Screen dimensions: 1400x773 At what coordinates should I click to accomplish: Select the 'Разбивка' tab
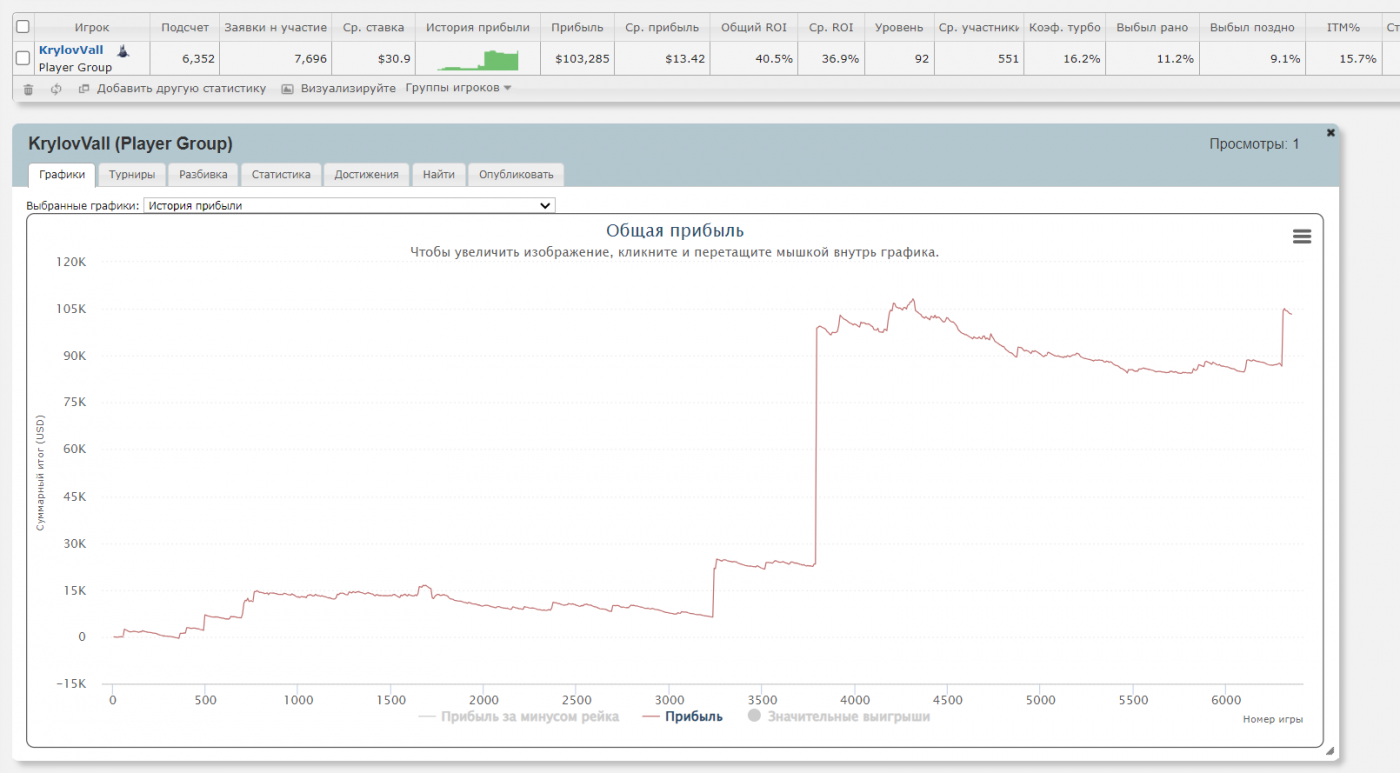pyautogui.click(x=203, y=174)
